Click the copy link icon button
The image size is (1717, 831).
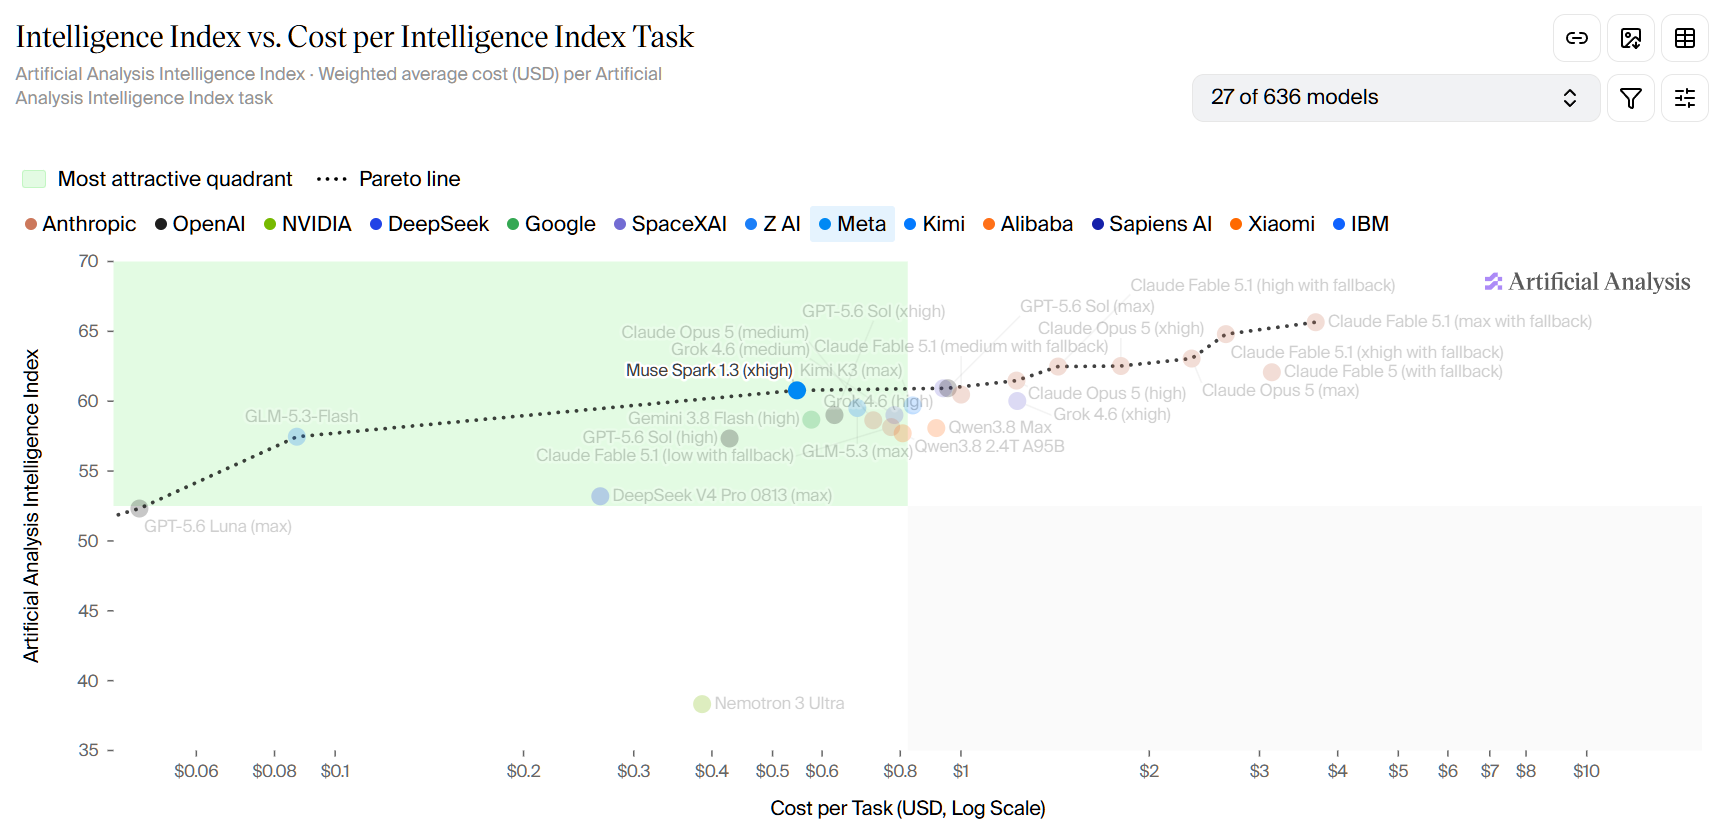tap(1577, 38)
